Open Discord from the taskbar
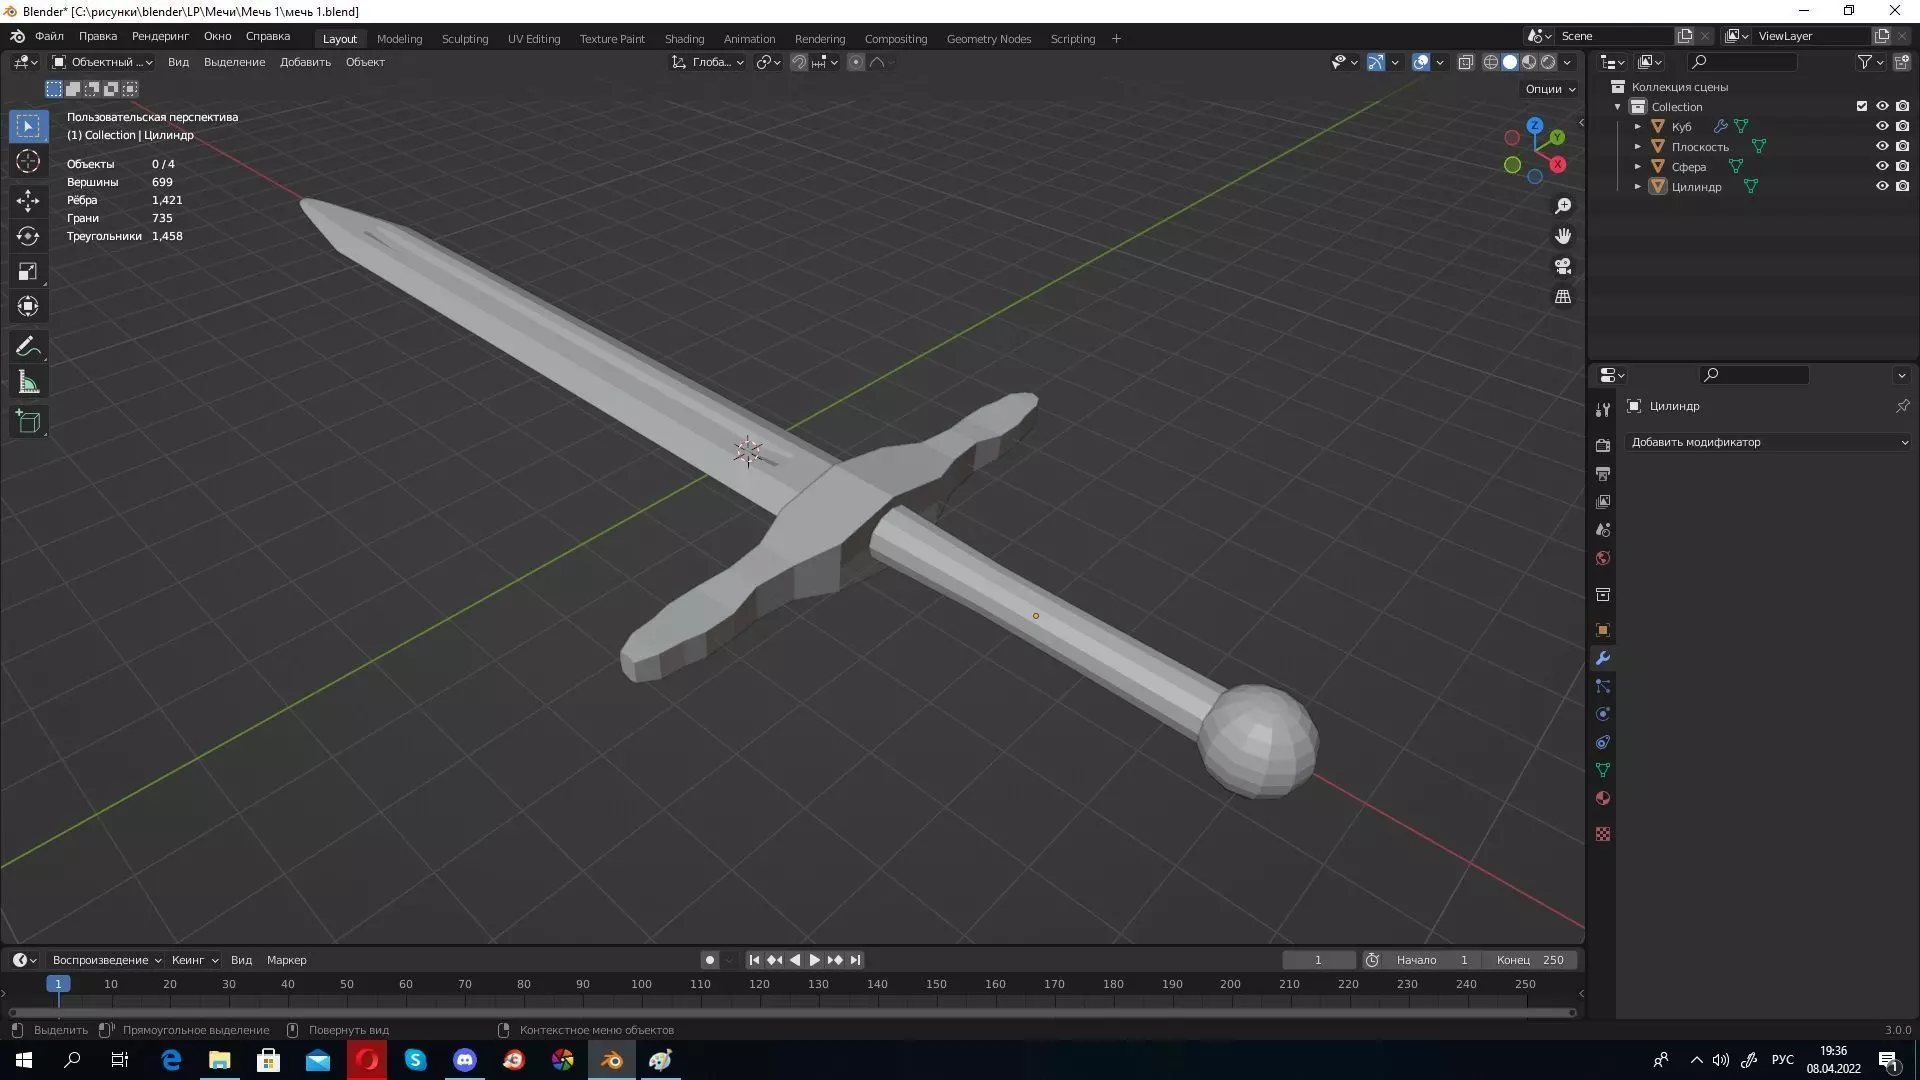The image size is (1920, 1080). (465, 1060)
